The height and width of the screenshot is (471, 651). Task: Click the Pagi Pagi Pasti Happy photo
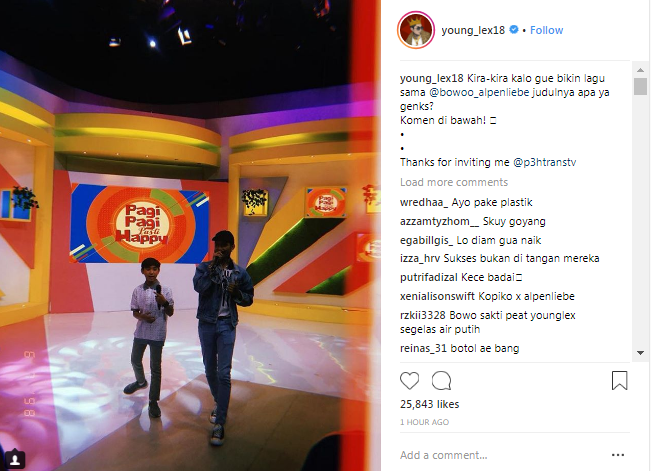pyautogui.click(x=190, y=236)
